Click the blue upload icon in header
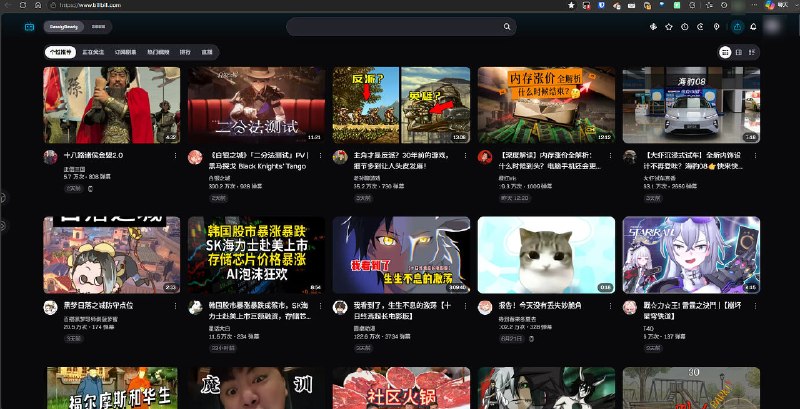The width and height of the screenshot is (800, 409). [737, 27]
